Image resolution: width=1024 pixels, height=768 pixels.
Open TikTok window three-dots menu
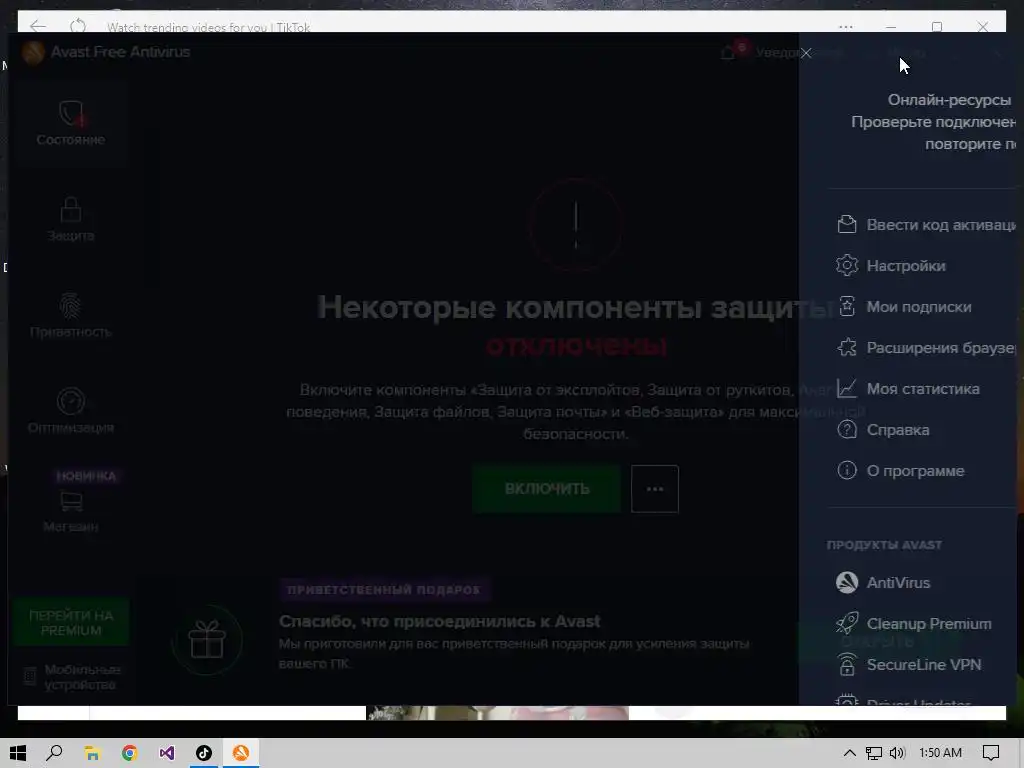846,27
